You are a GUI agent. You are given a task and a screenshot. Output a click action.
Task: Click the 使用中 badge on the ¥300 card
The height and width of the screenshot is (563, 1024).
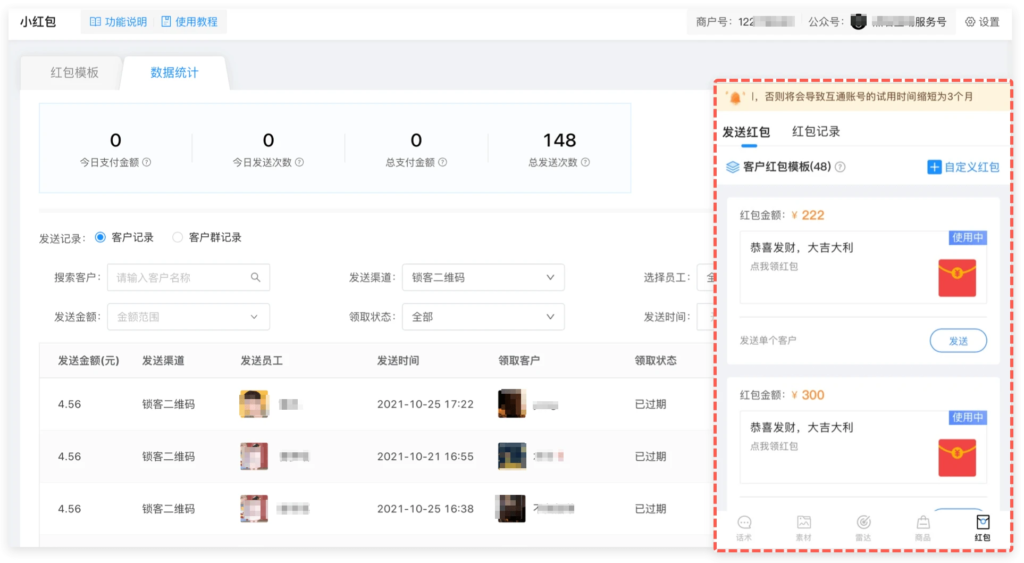coord(967,417)
